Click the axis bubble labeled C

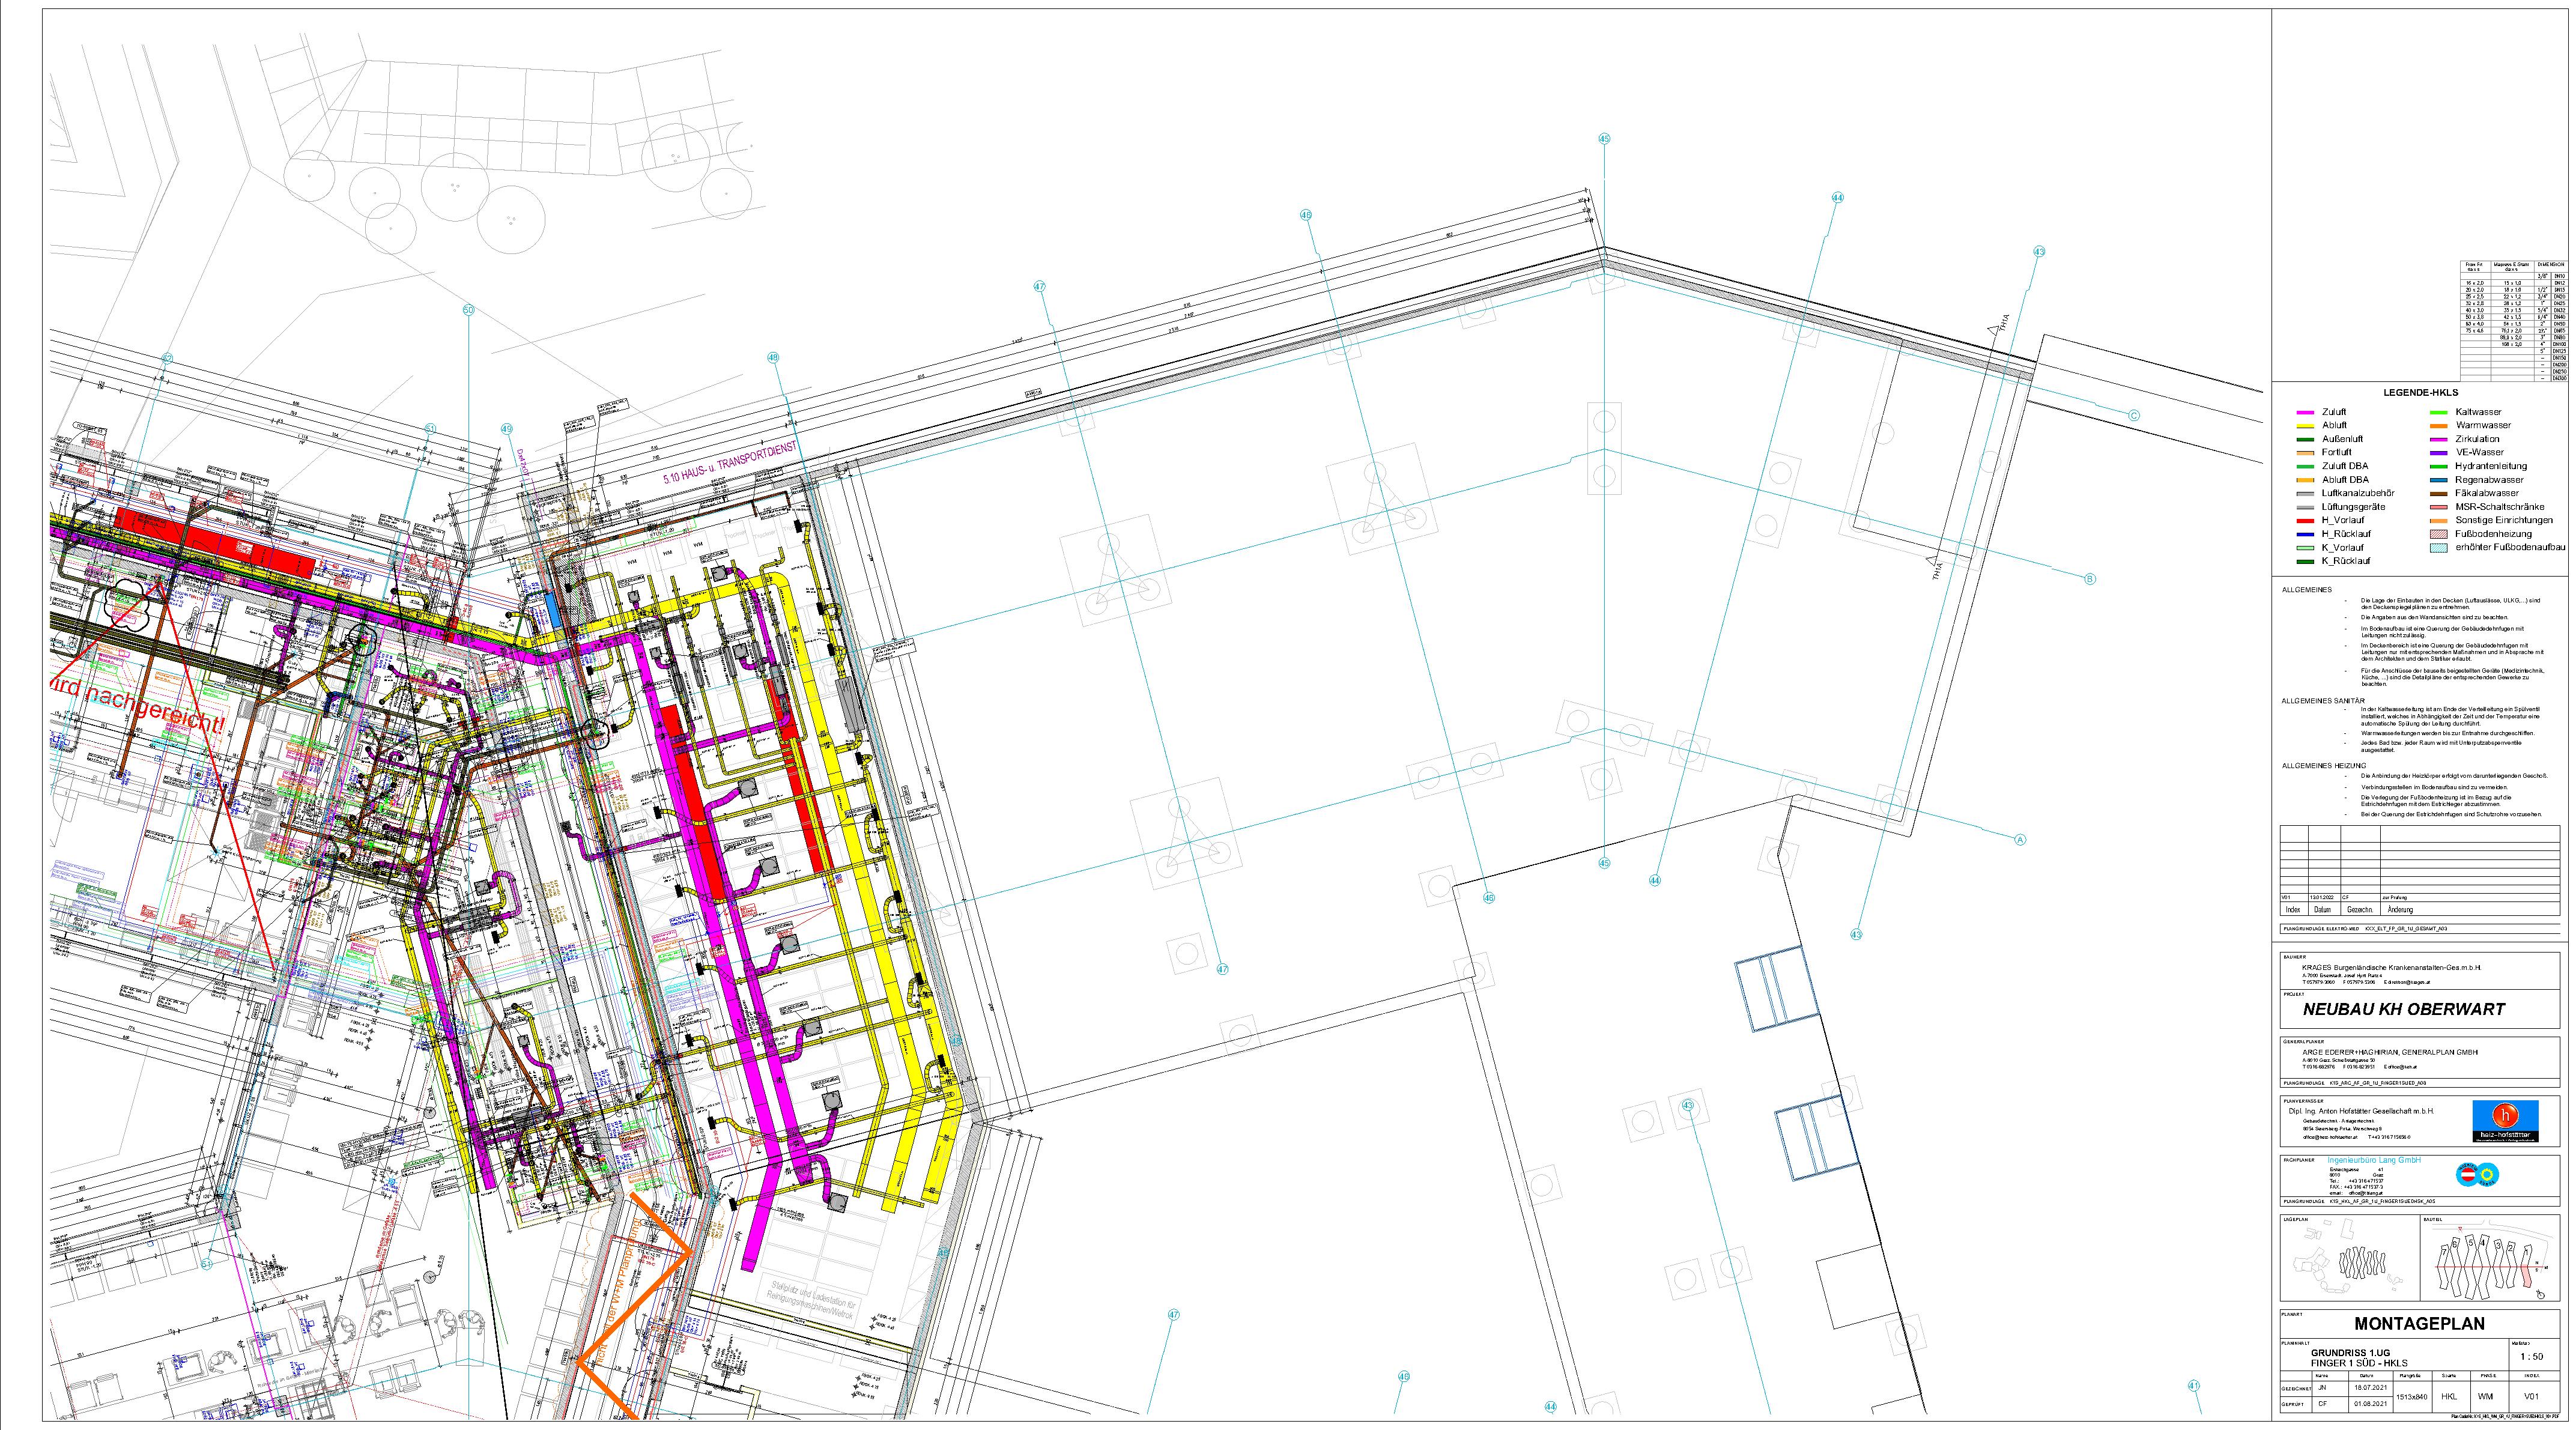tap(2133, 415)
